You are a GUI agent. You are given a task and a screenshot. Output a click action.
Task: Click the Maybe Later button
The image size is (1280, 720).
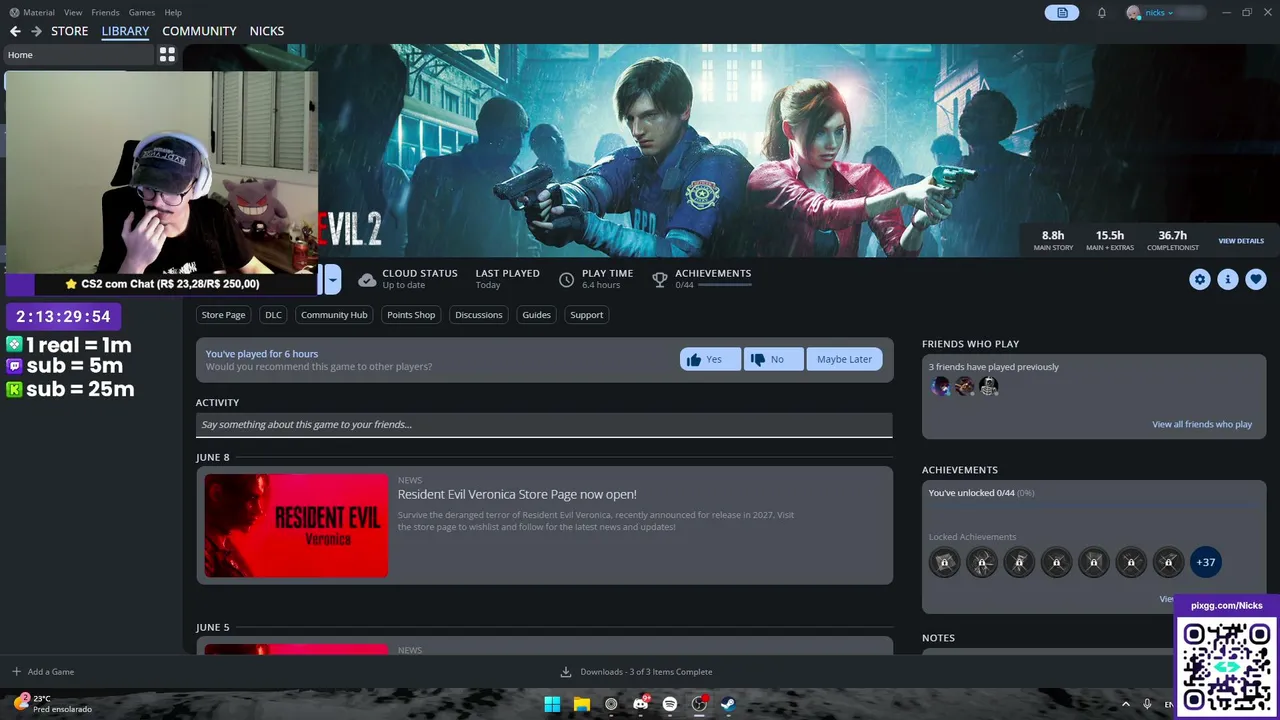tap(844, 359)
